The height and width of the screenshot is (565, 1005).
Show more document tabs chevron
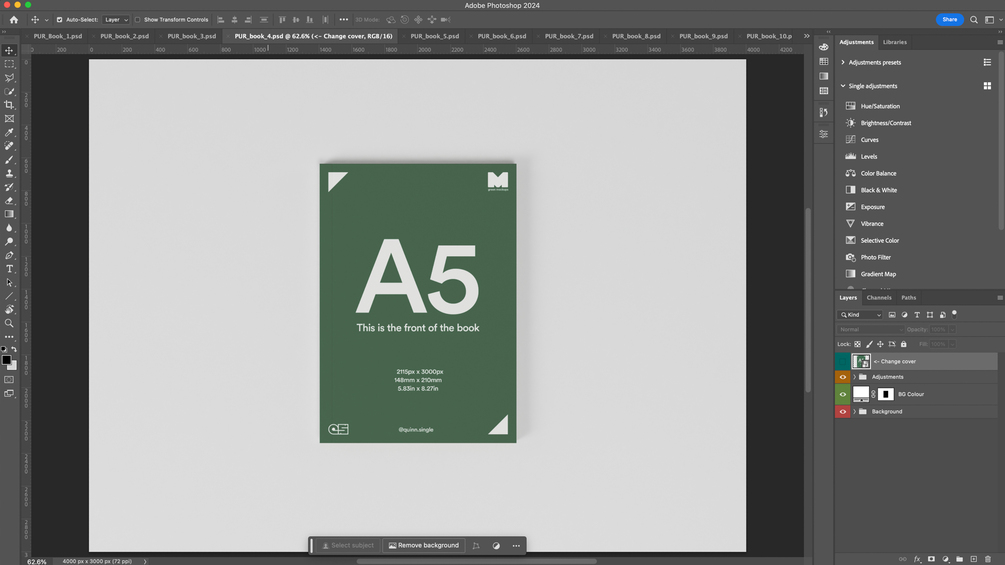click(806, 37)
